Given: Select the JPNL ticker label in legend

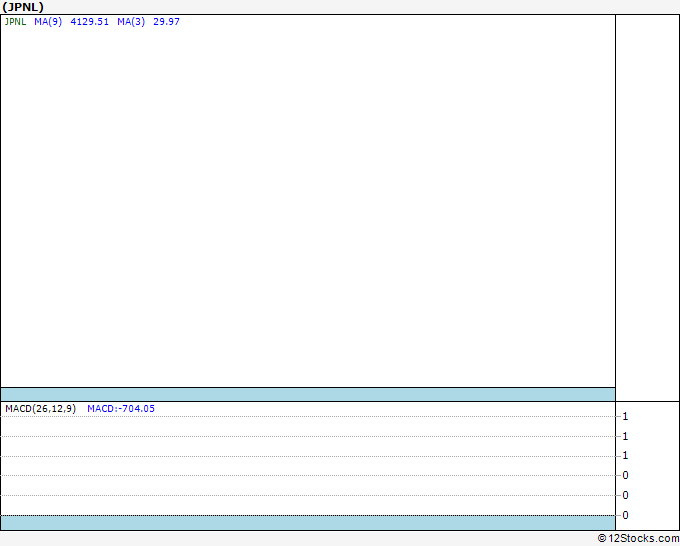Looking at the screenshot, I should point(15,22).
